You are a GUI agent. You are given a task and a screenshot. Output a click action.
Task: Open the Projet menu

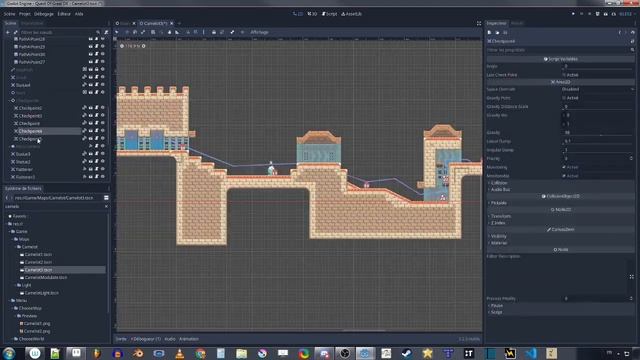[x=24, y=14]
